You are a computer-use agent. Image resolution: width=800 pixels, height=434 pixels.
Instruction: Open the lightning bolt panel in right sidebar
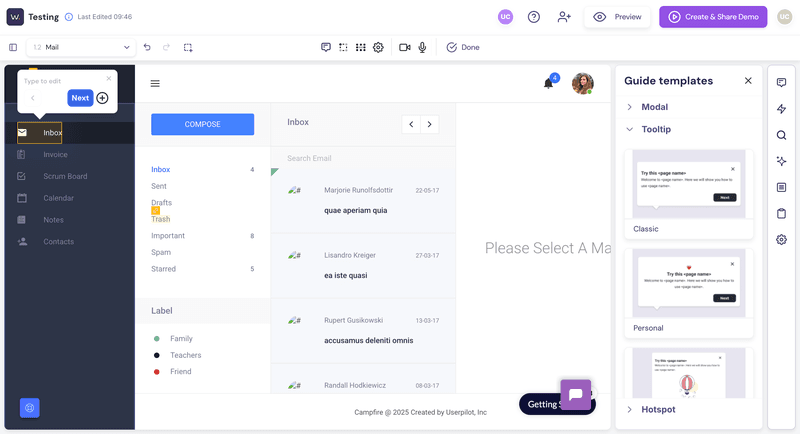tap(781, 109)
